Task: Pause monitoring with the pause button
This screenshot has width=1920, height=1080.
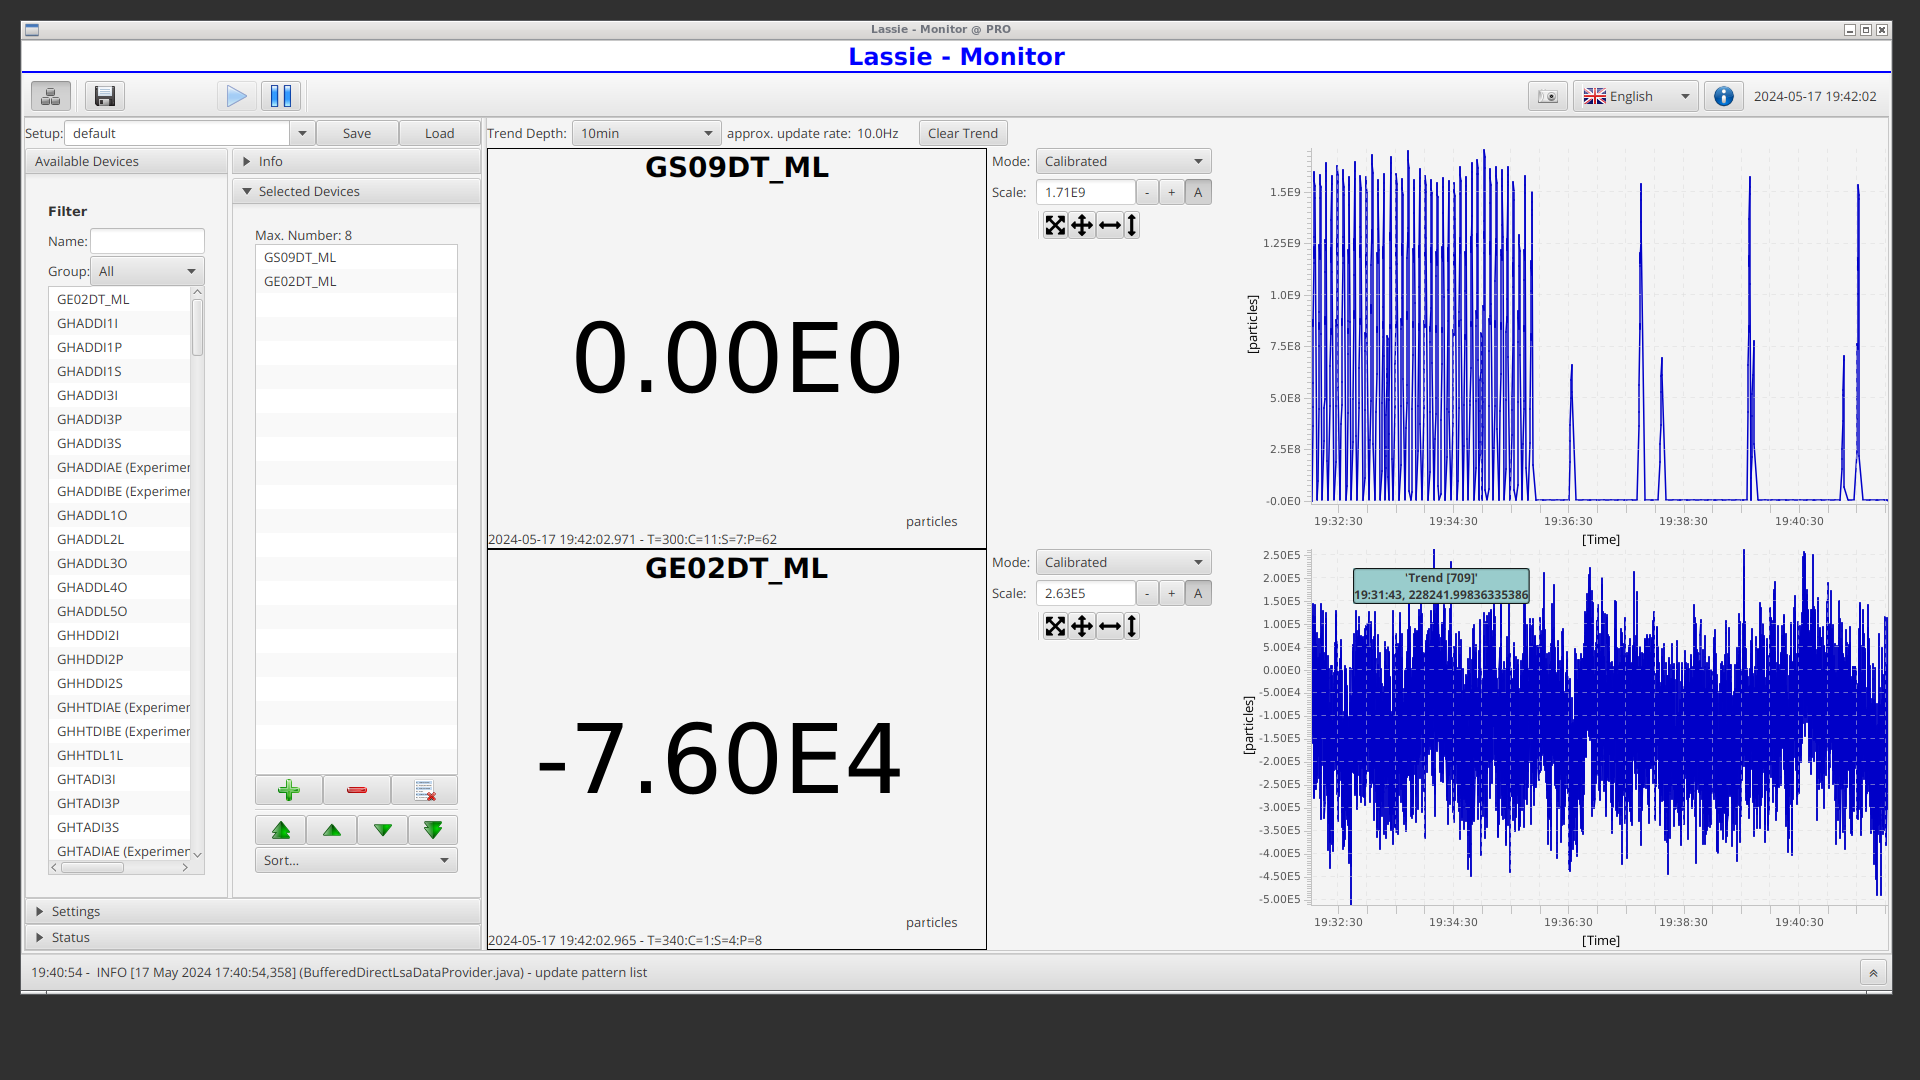Action: pos(281,96)
